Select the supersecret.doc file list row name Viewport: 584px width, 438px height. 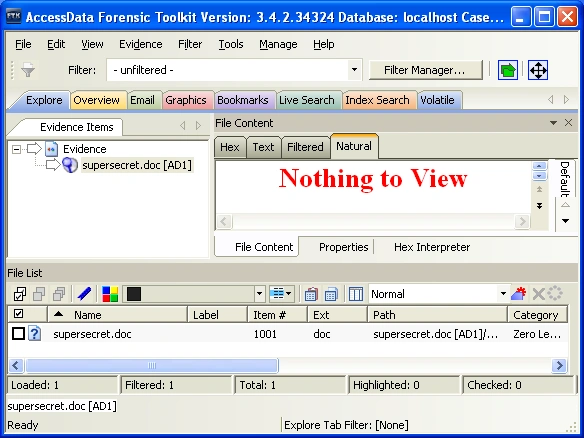coord(92,334)
